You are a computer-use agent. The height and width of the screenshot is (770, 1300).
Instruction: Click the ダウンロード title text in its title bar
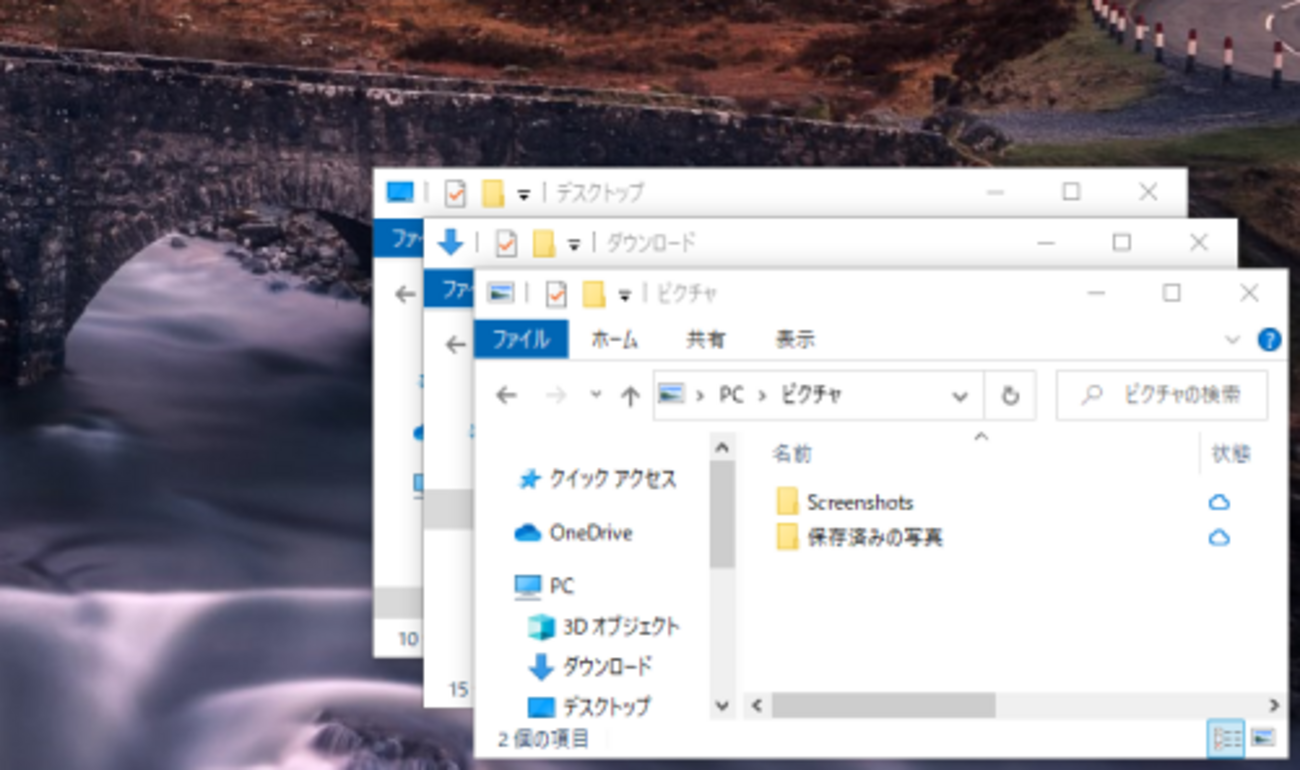651,243
